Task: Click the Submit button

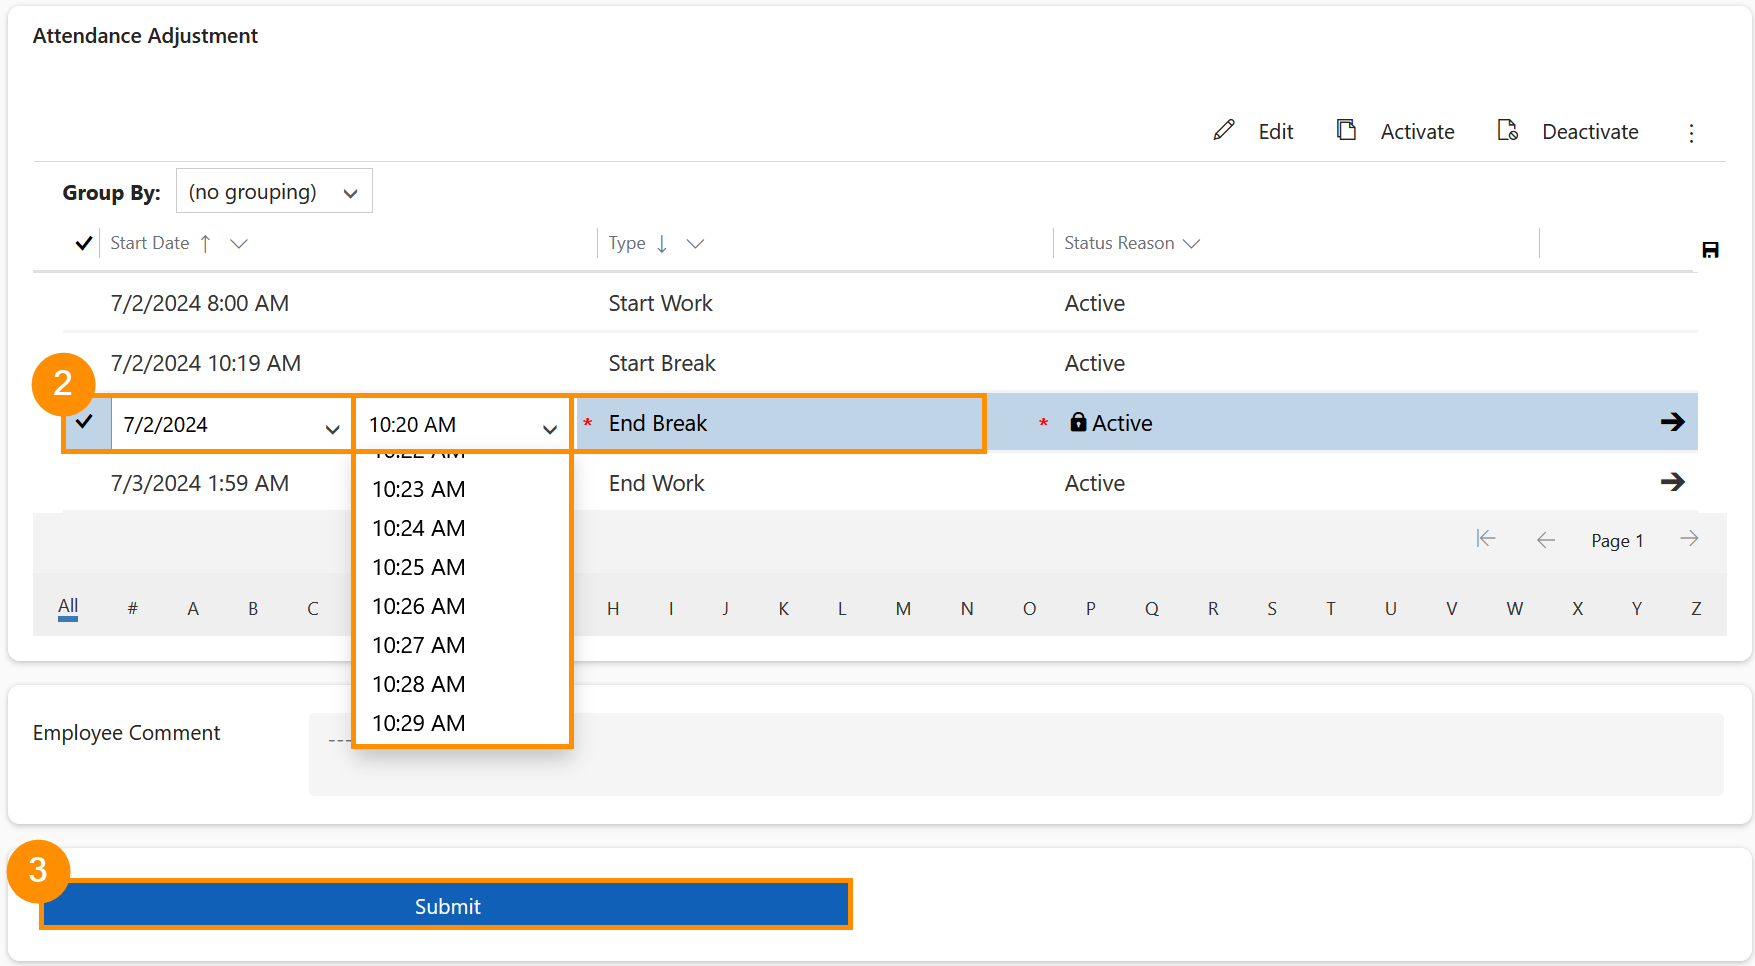Action: (446, 905)
